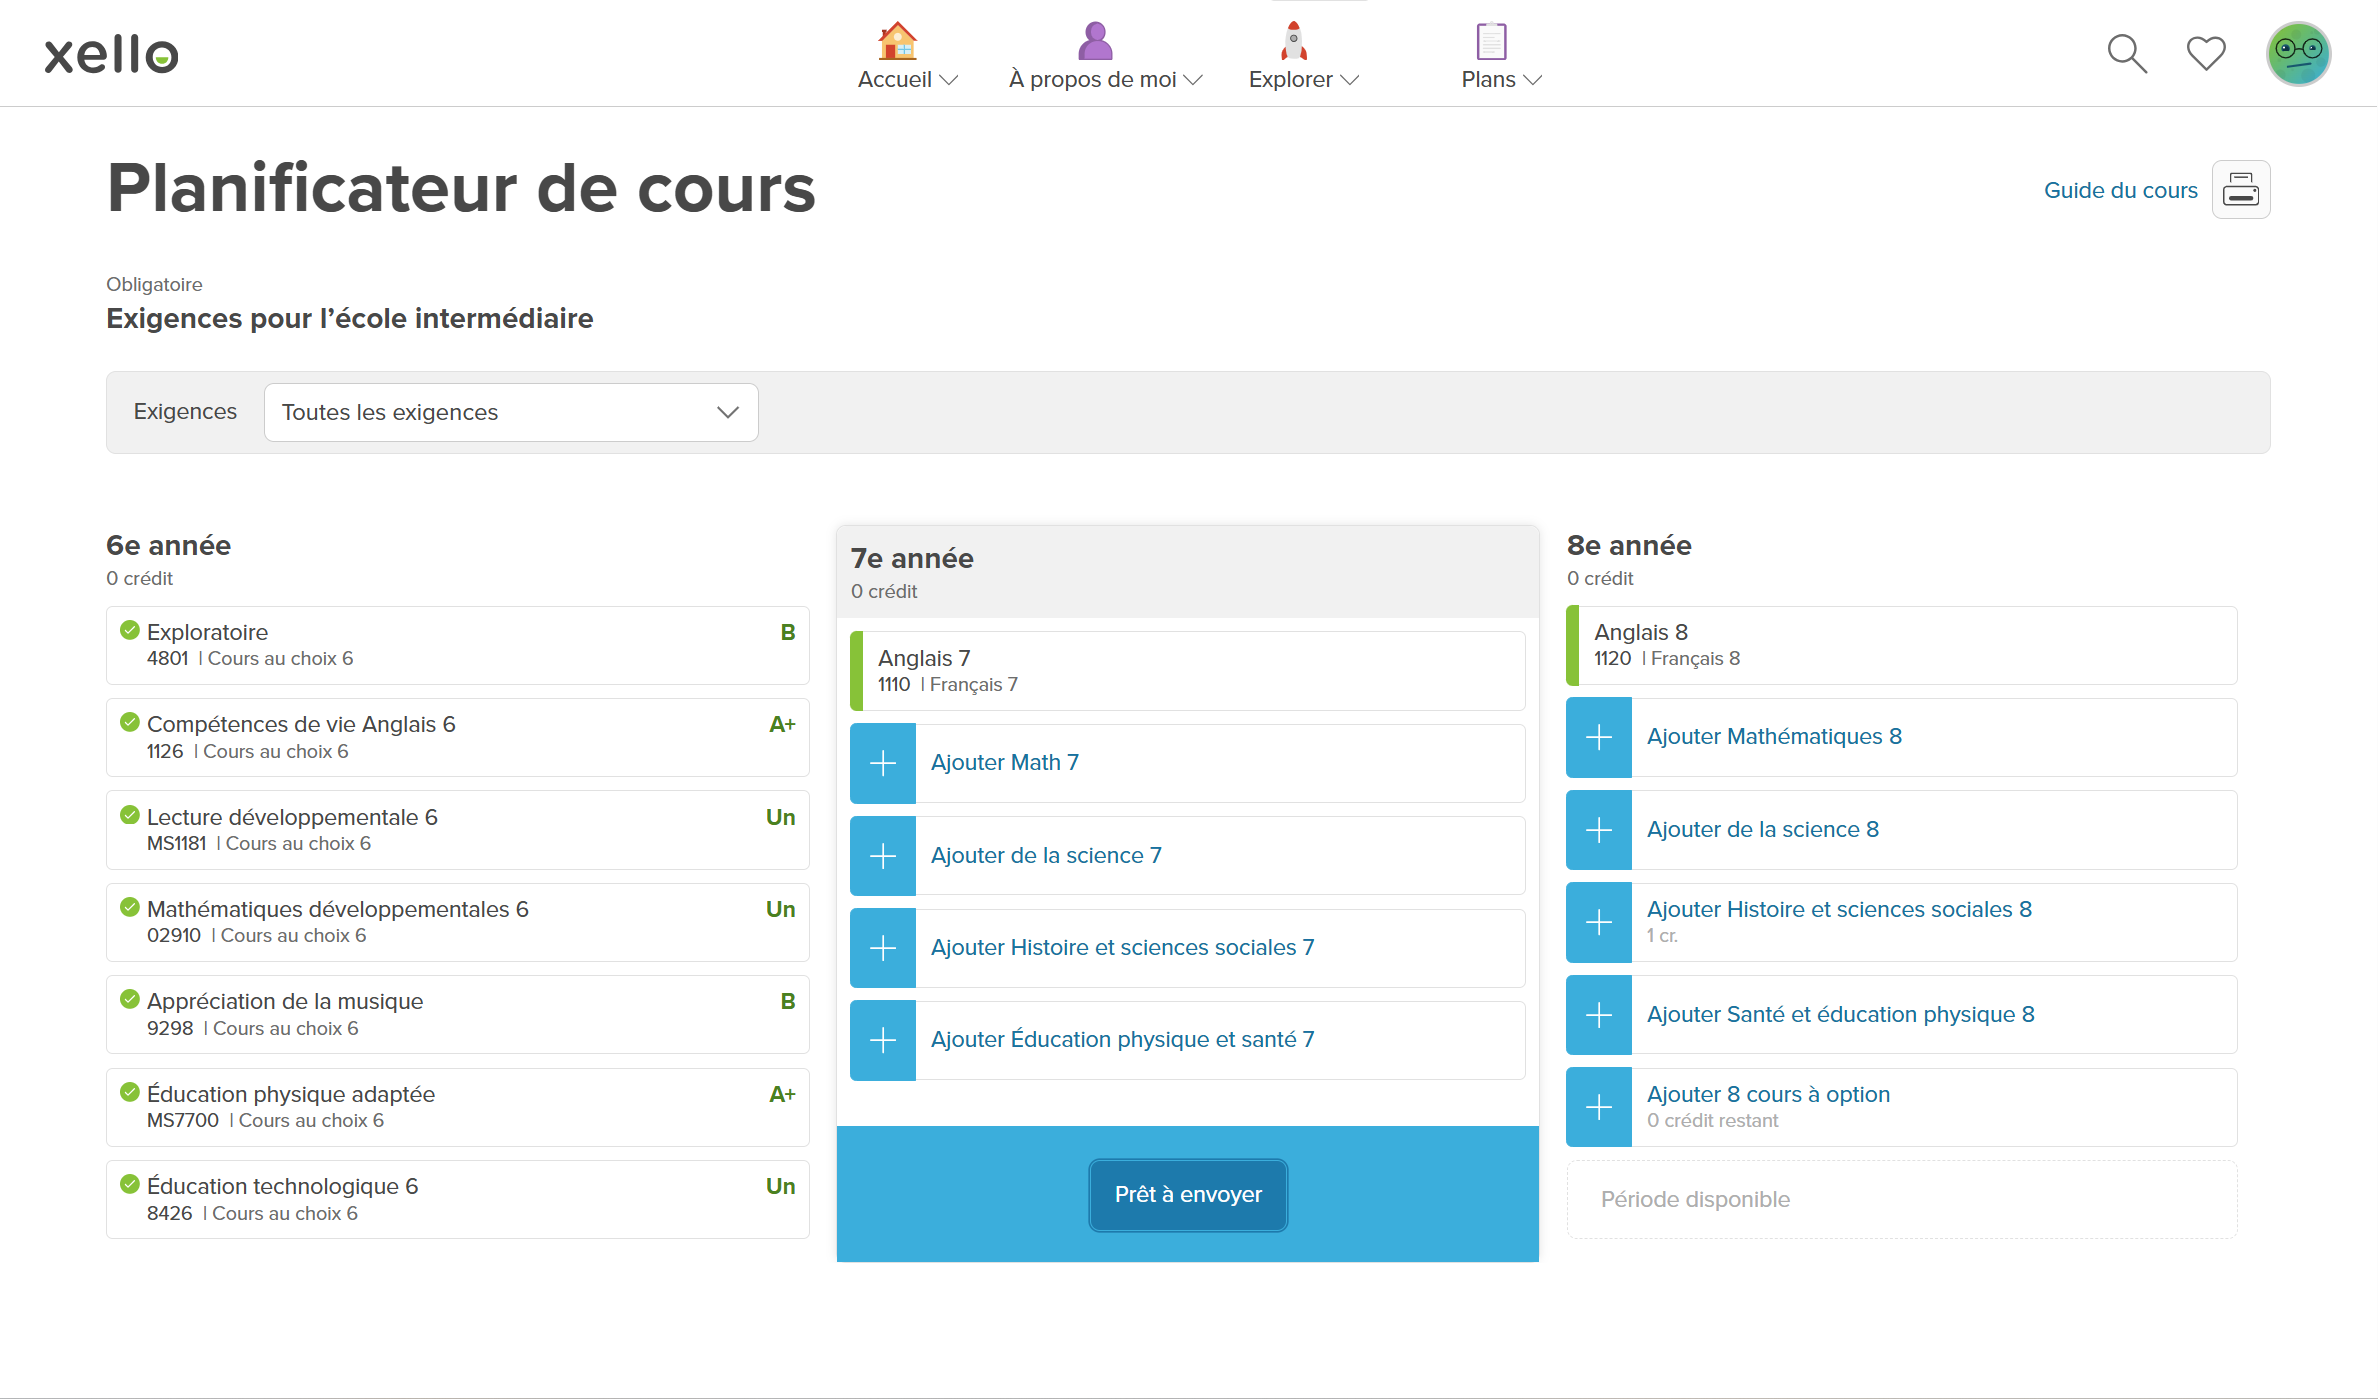Click the printer icon

point(2240,190)
